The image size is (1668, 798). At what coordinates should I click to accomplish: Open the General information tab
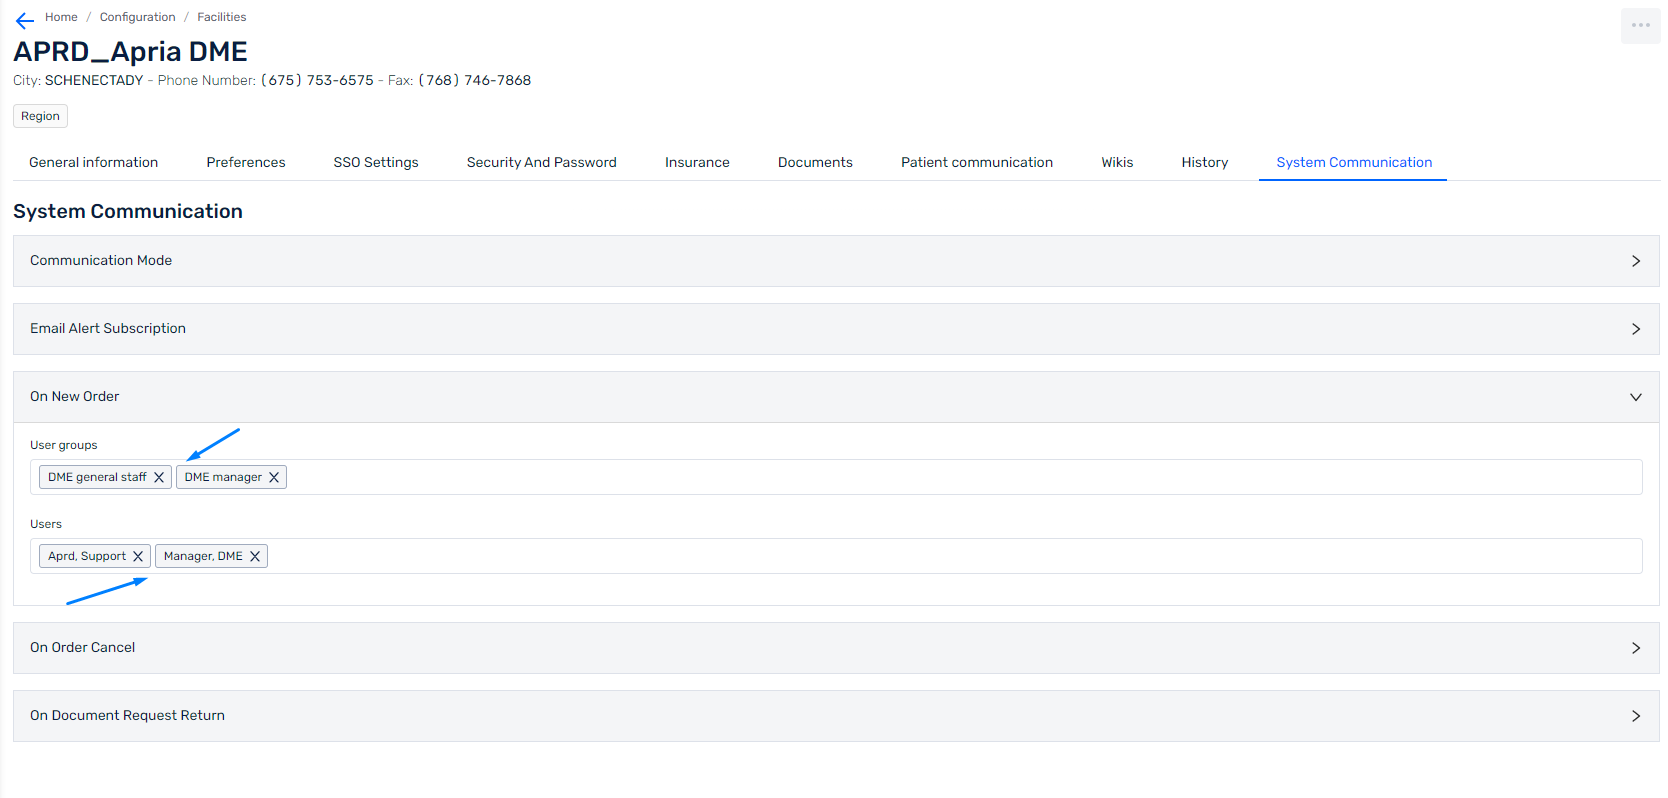(93, 162)
